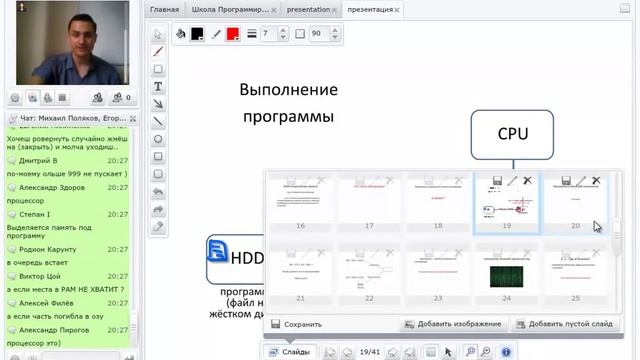The image size is (640, 360).
Task: Open slide 21 thumbnail
Action: point(300,276)
